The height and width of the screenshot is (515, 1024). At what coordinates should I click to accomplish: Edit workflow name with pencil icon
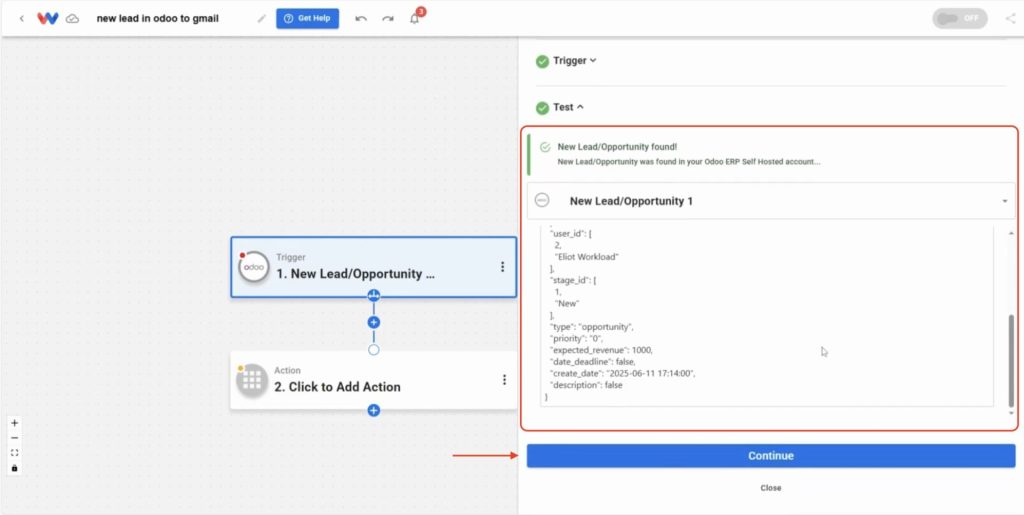tap(262, 19)
